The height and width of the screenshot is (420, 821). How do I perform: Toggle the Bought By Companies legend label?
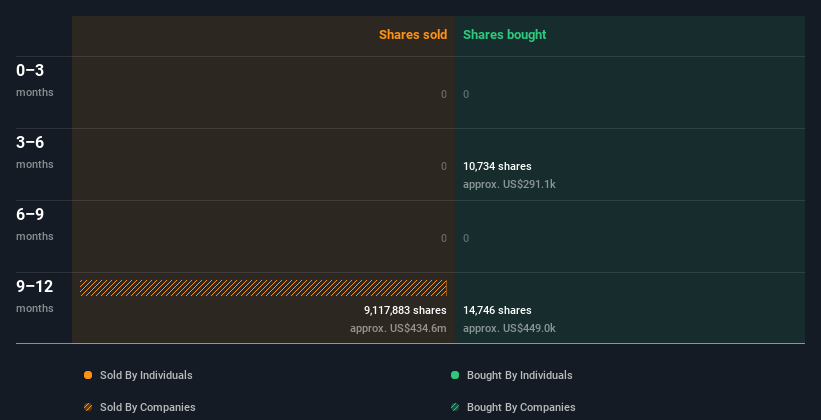point(521,407)
